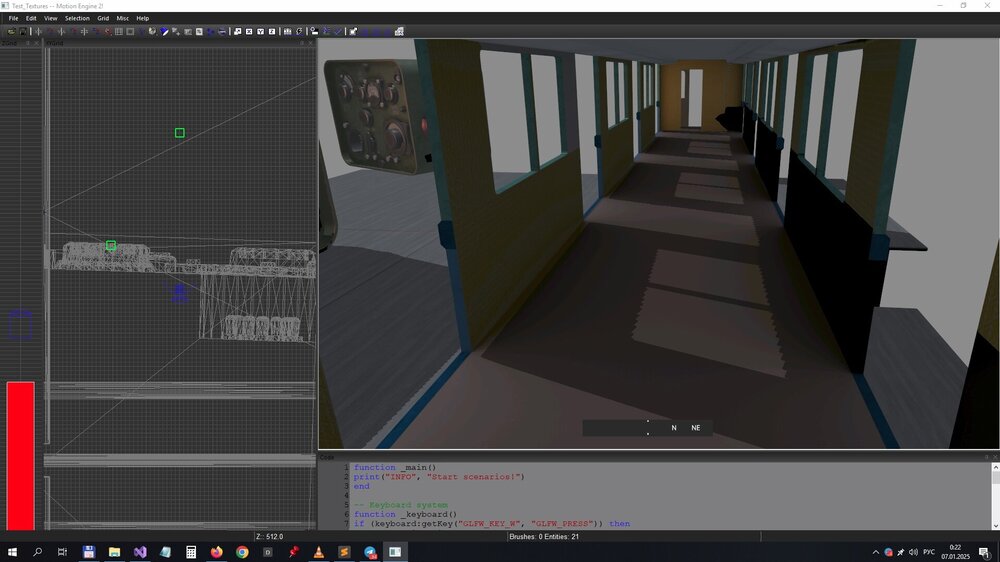The height and width of the screenshot is (562, 1000).
Task: Open the File menu
Action: pyautogui.click(x=13, y=18)
